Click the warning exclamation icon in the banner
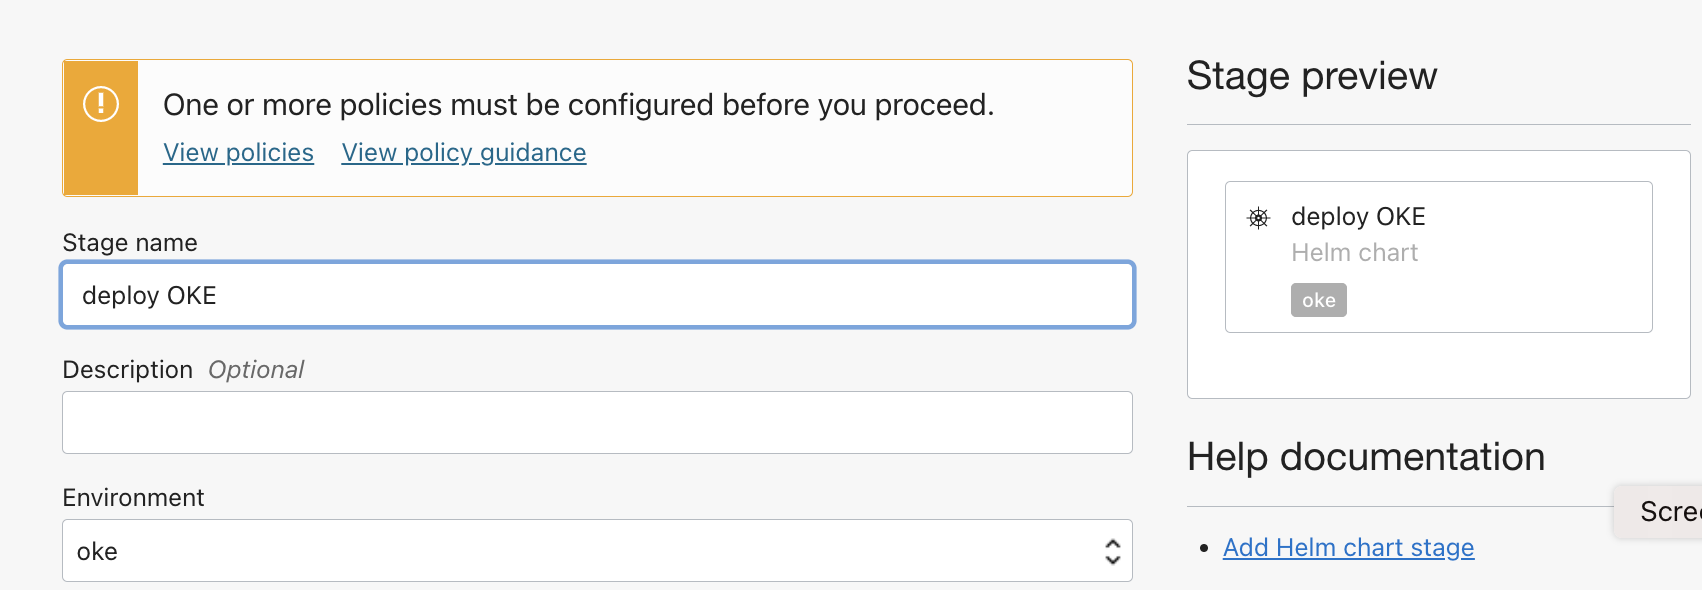 coord(101,104)
